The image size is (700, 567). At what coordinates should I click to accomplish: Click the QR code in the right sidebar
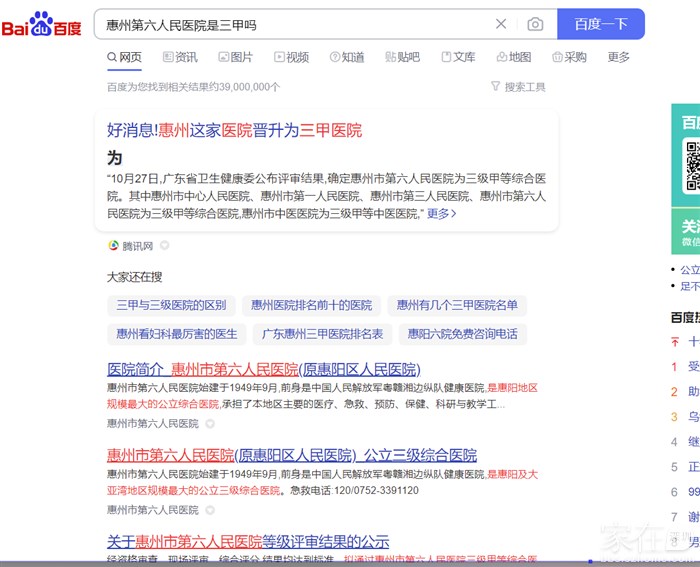(692, 165)
